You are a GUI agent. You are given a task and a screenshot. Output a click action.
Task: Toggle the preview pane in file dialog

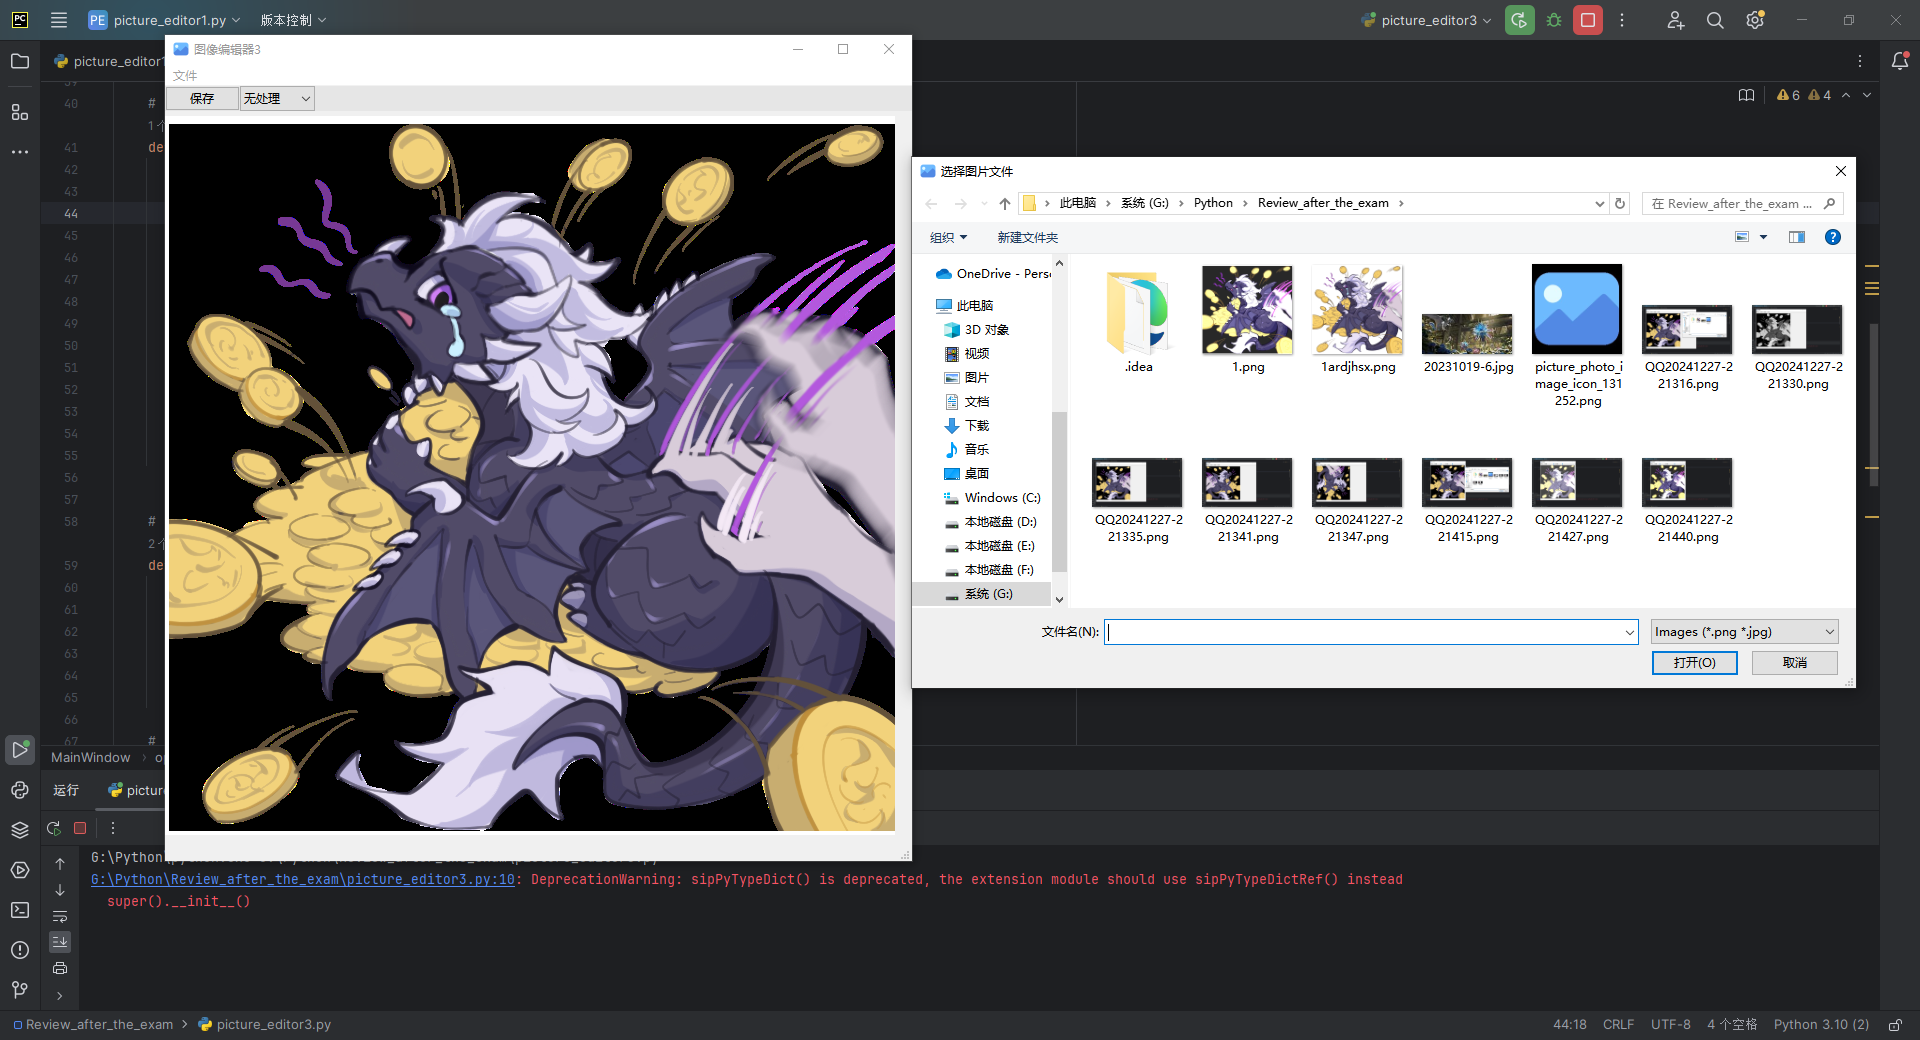coord(1797,237)
